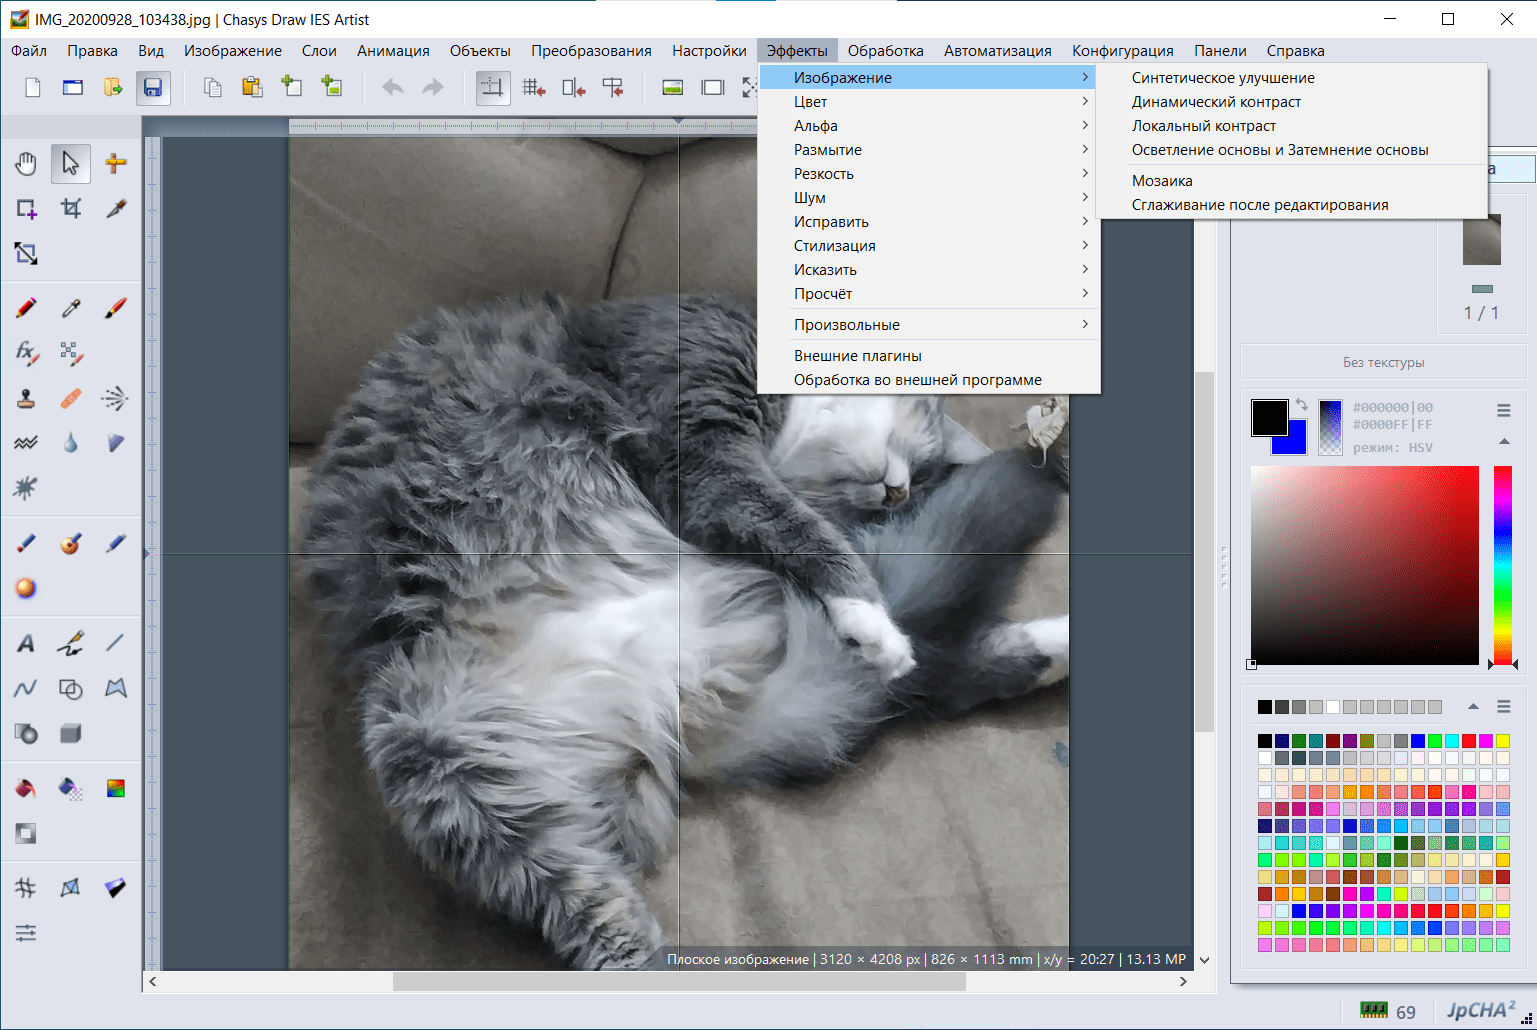Viewport: 1537px width, 1030px height.
Task: Expand the Размытие submenu
Action: pyautogui.click(x=928, y=150)
